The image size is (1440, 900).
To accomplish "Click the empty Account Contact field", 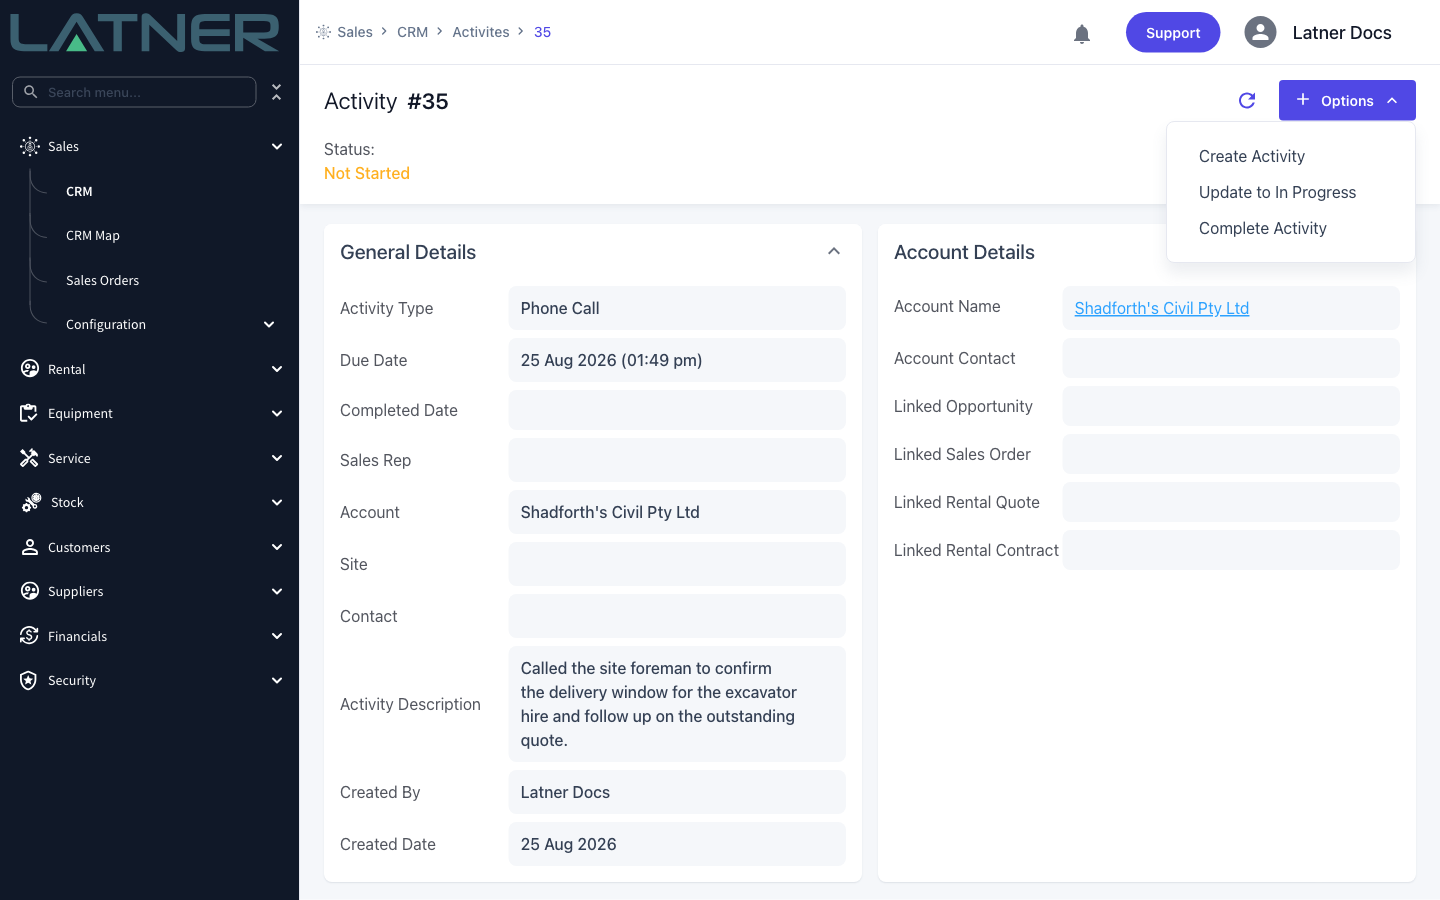I will [x=1231, y=358].
